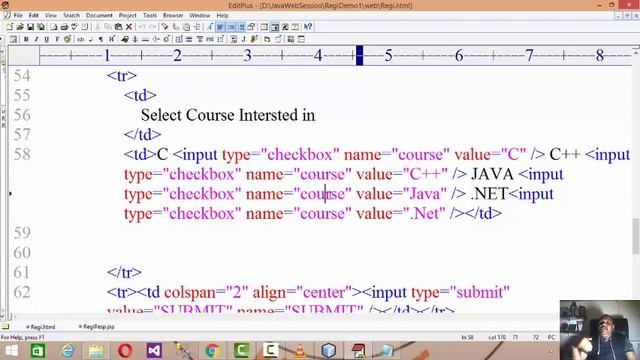The height and width of the screenshot is (360, 640).
Task: Open Visual Studio from the taskbar
Action: [x=154, y=351]
